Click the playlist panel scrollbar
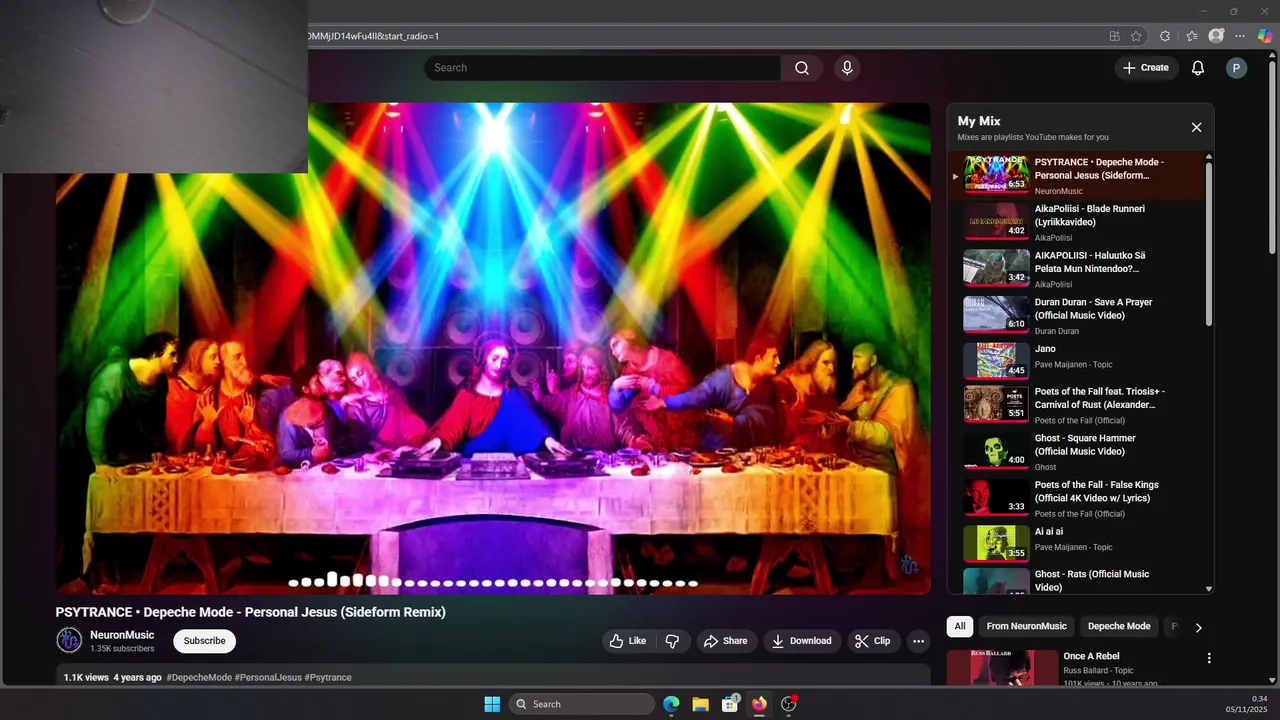The image size is (1280, 720). [1209, 243]
